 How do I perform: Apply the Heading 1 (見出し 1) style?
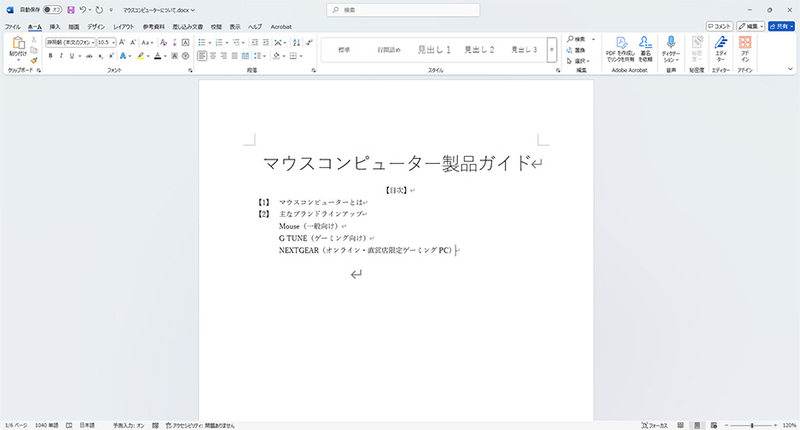434,49
